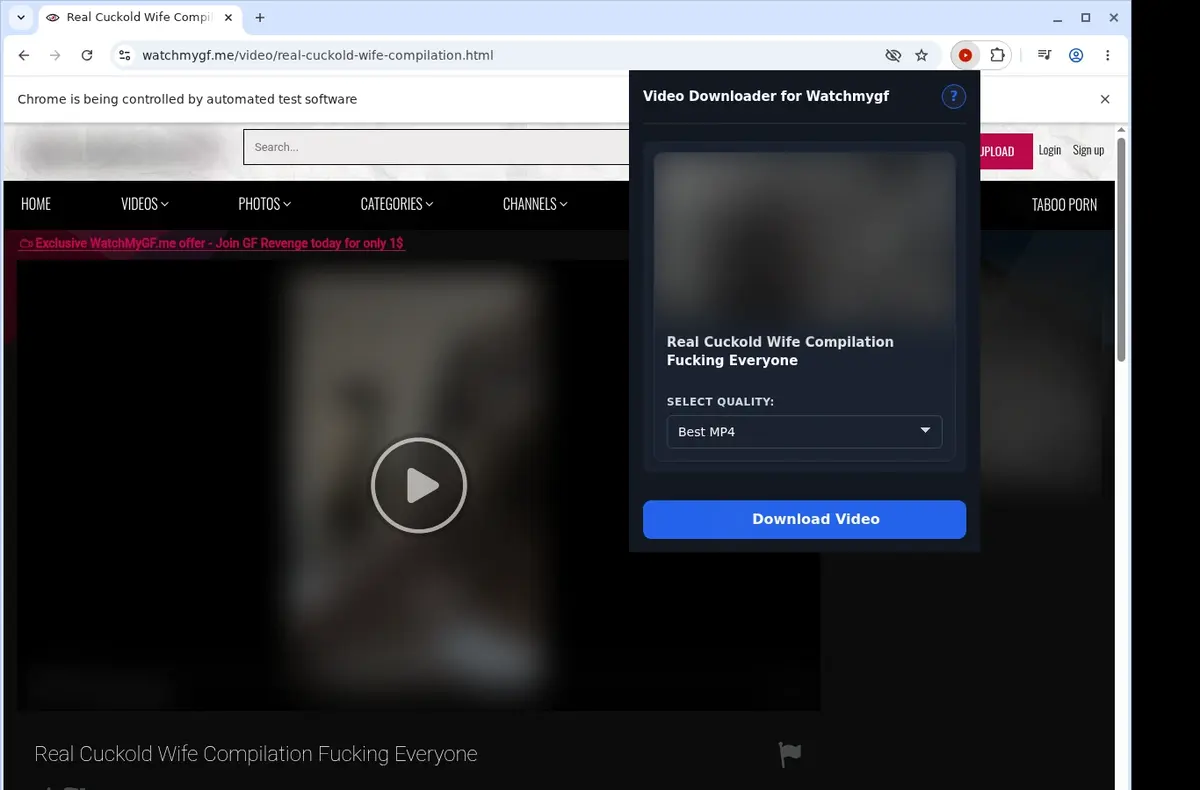Dismiss the automated test software notice
Screen dimensions: 1200x790
click(x=1105, y=99)
